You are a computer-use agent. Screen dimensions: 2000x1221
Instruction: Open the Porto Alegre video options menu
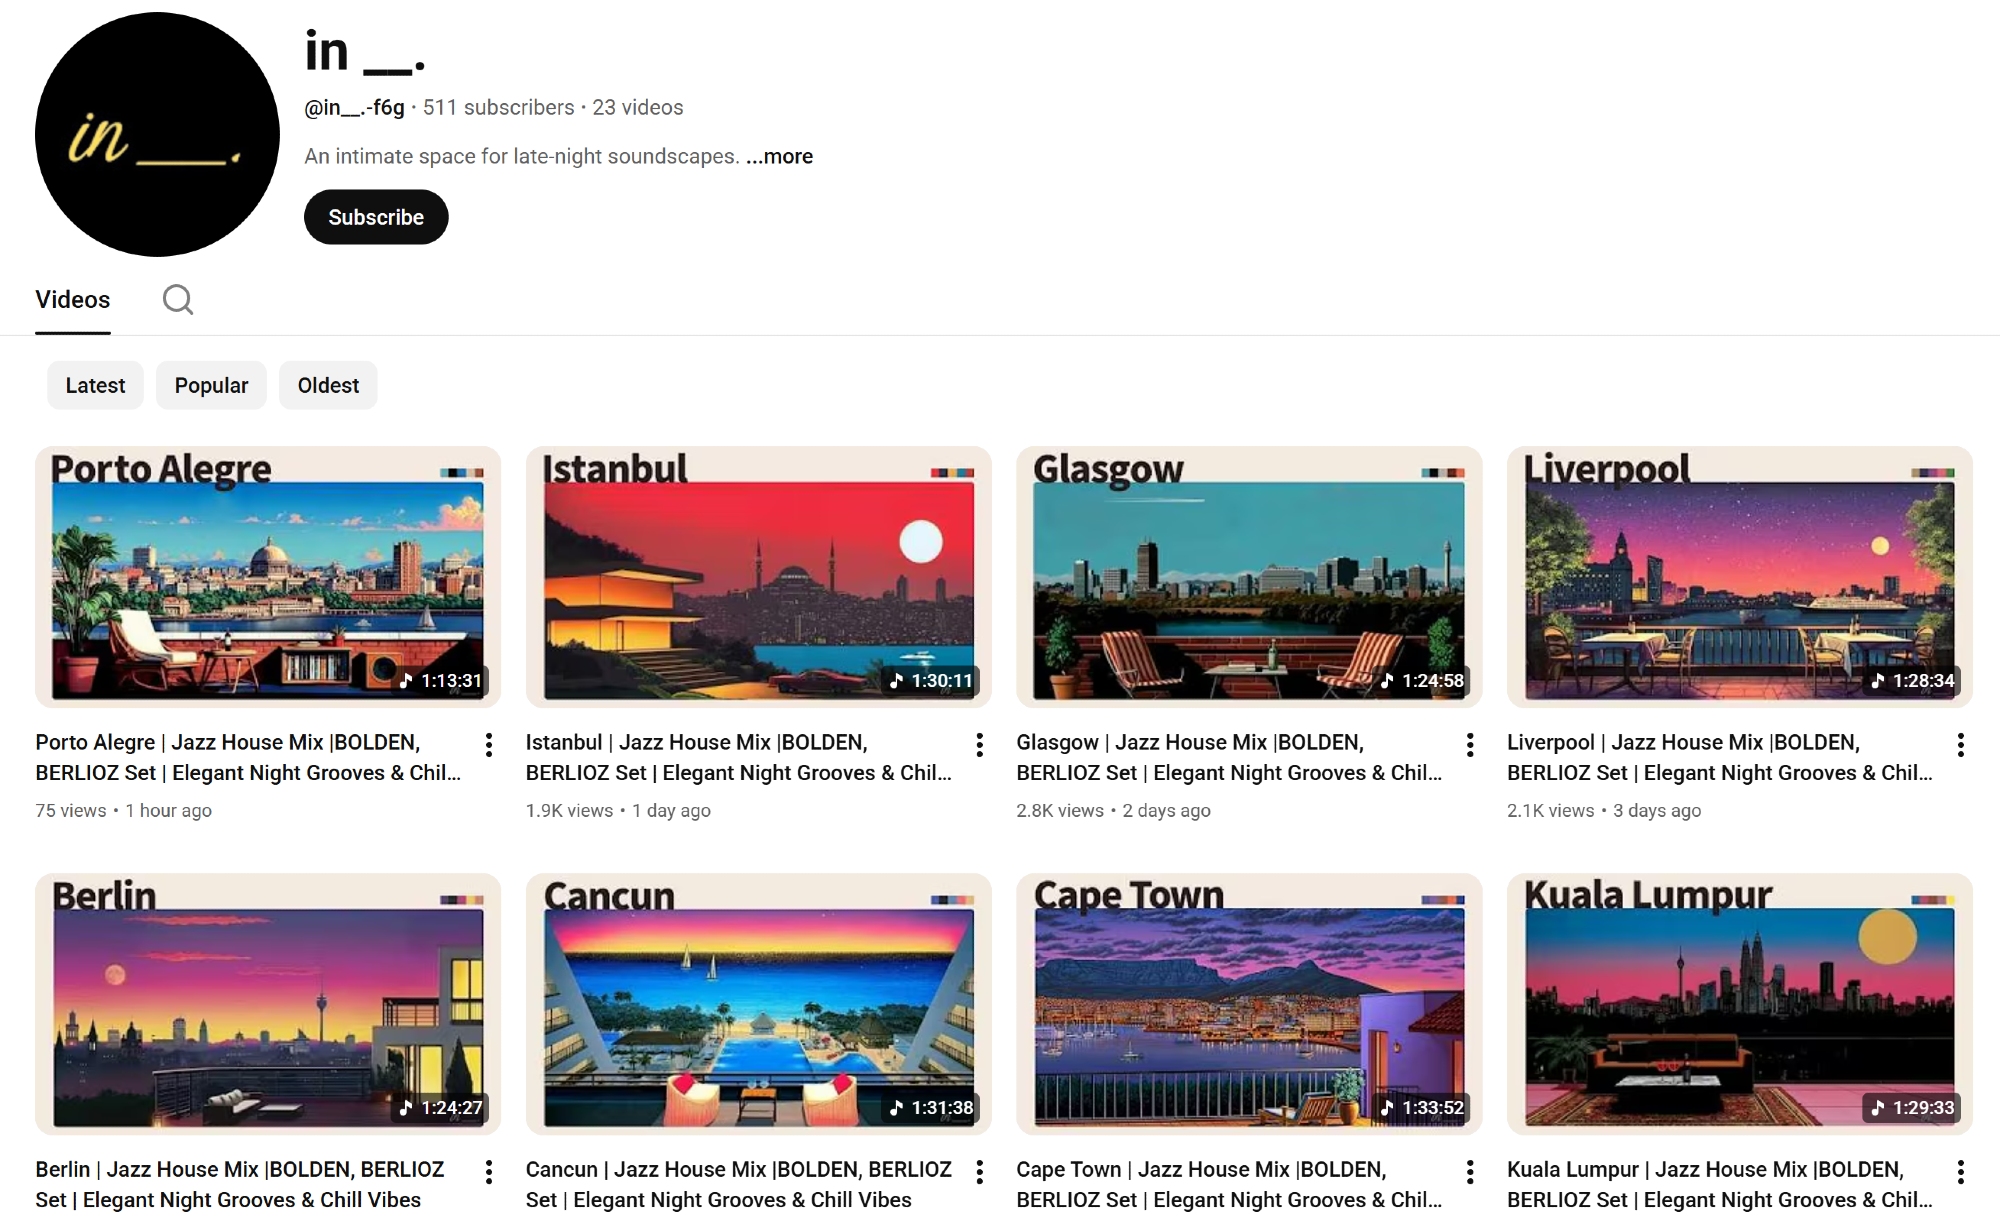pyautogui.click(x=488, y=745)
